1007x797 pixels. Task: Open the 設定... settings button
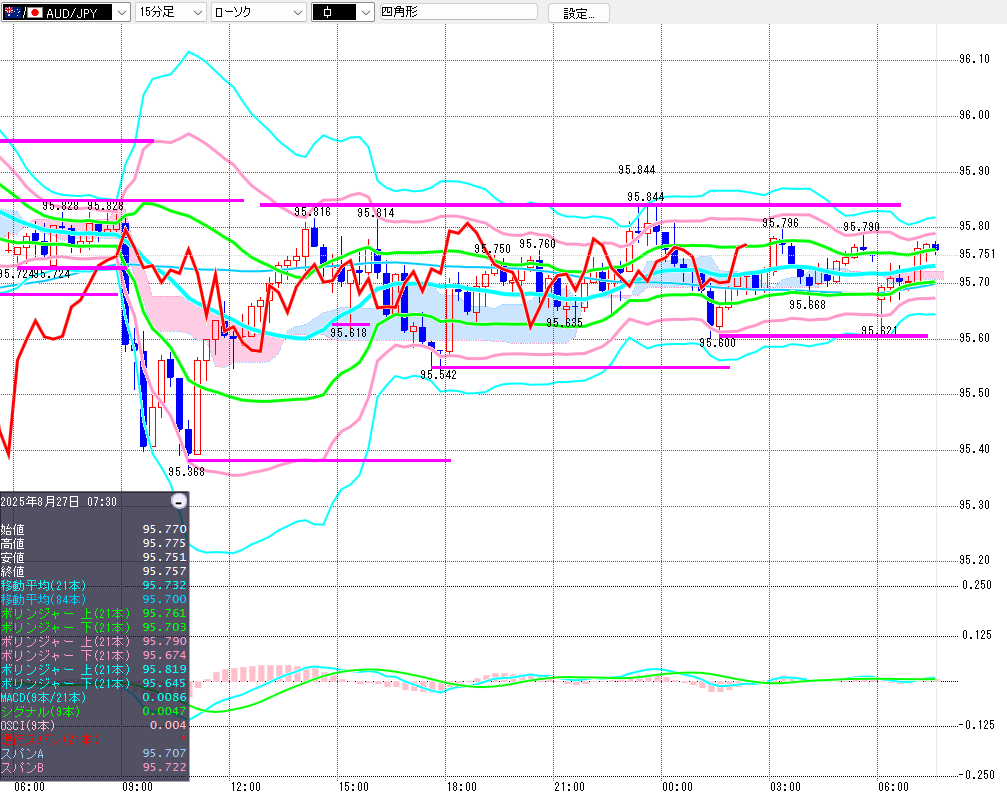pos(579,13)
